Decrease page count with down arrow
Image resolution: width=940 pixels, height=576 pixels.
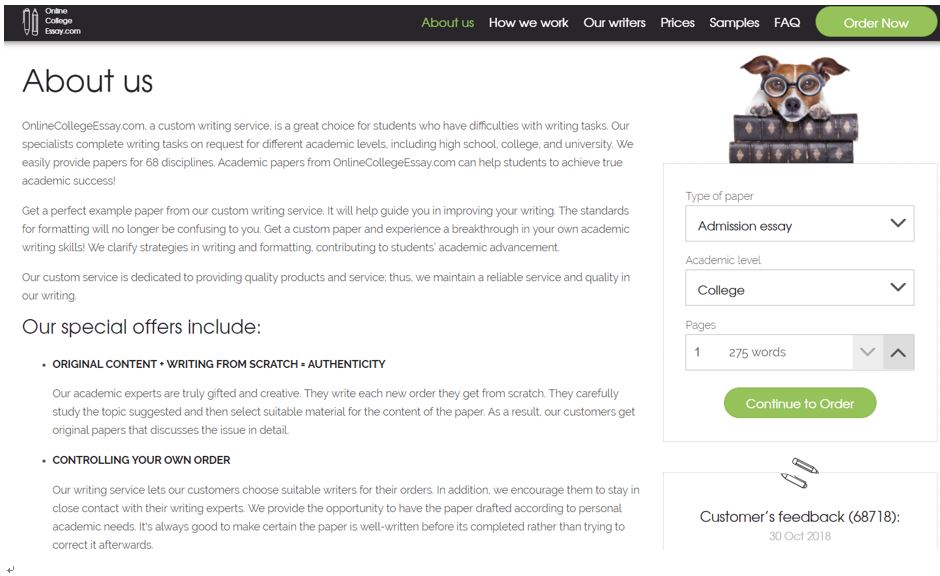tap(867, 352)
